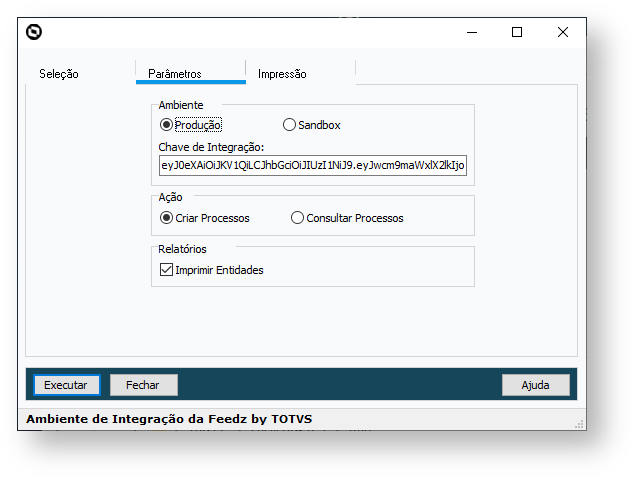This screenshot has height=479, width=635.
Task: Click status bar text Ambiente de Integração da Feedz
Action: (x=169, y=419)
